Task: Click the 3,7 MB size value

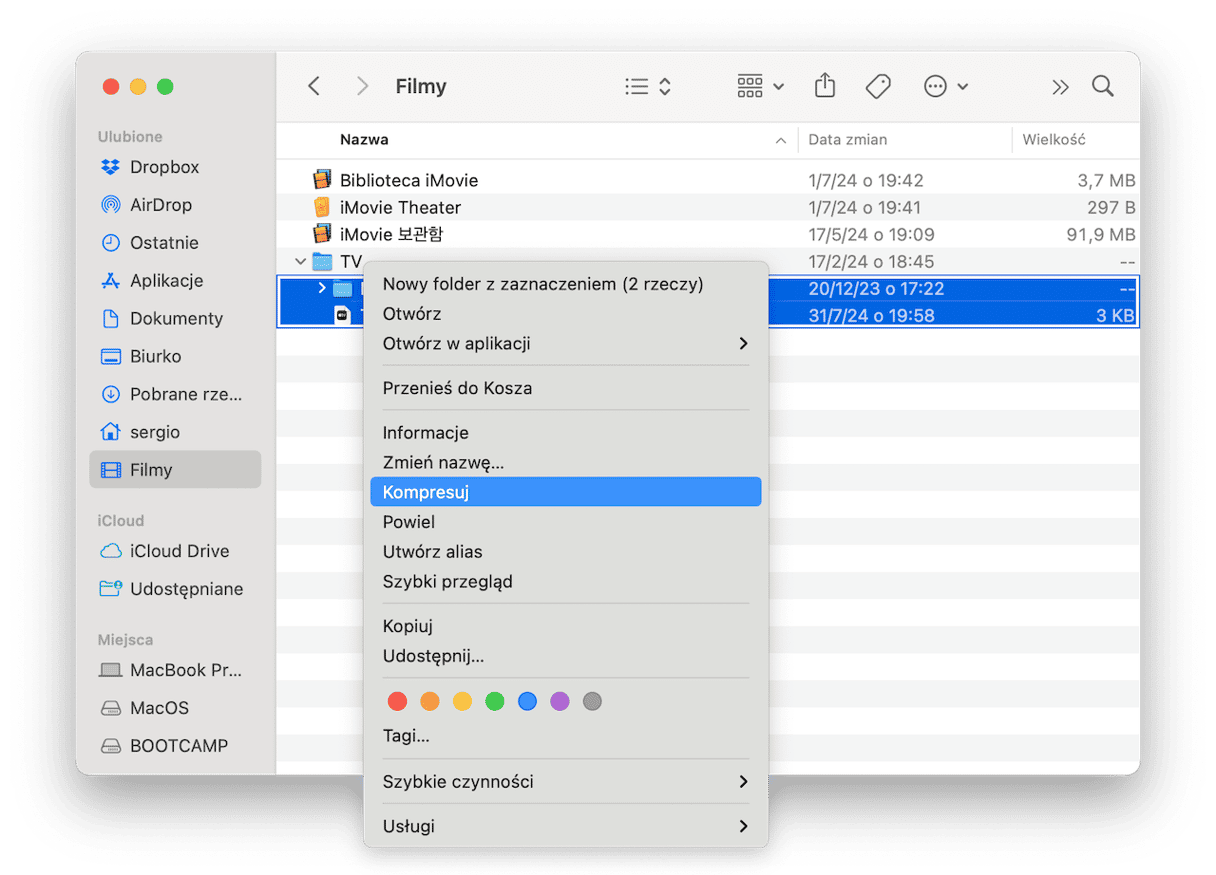Action: (1106, 181)
